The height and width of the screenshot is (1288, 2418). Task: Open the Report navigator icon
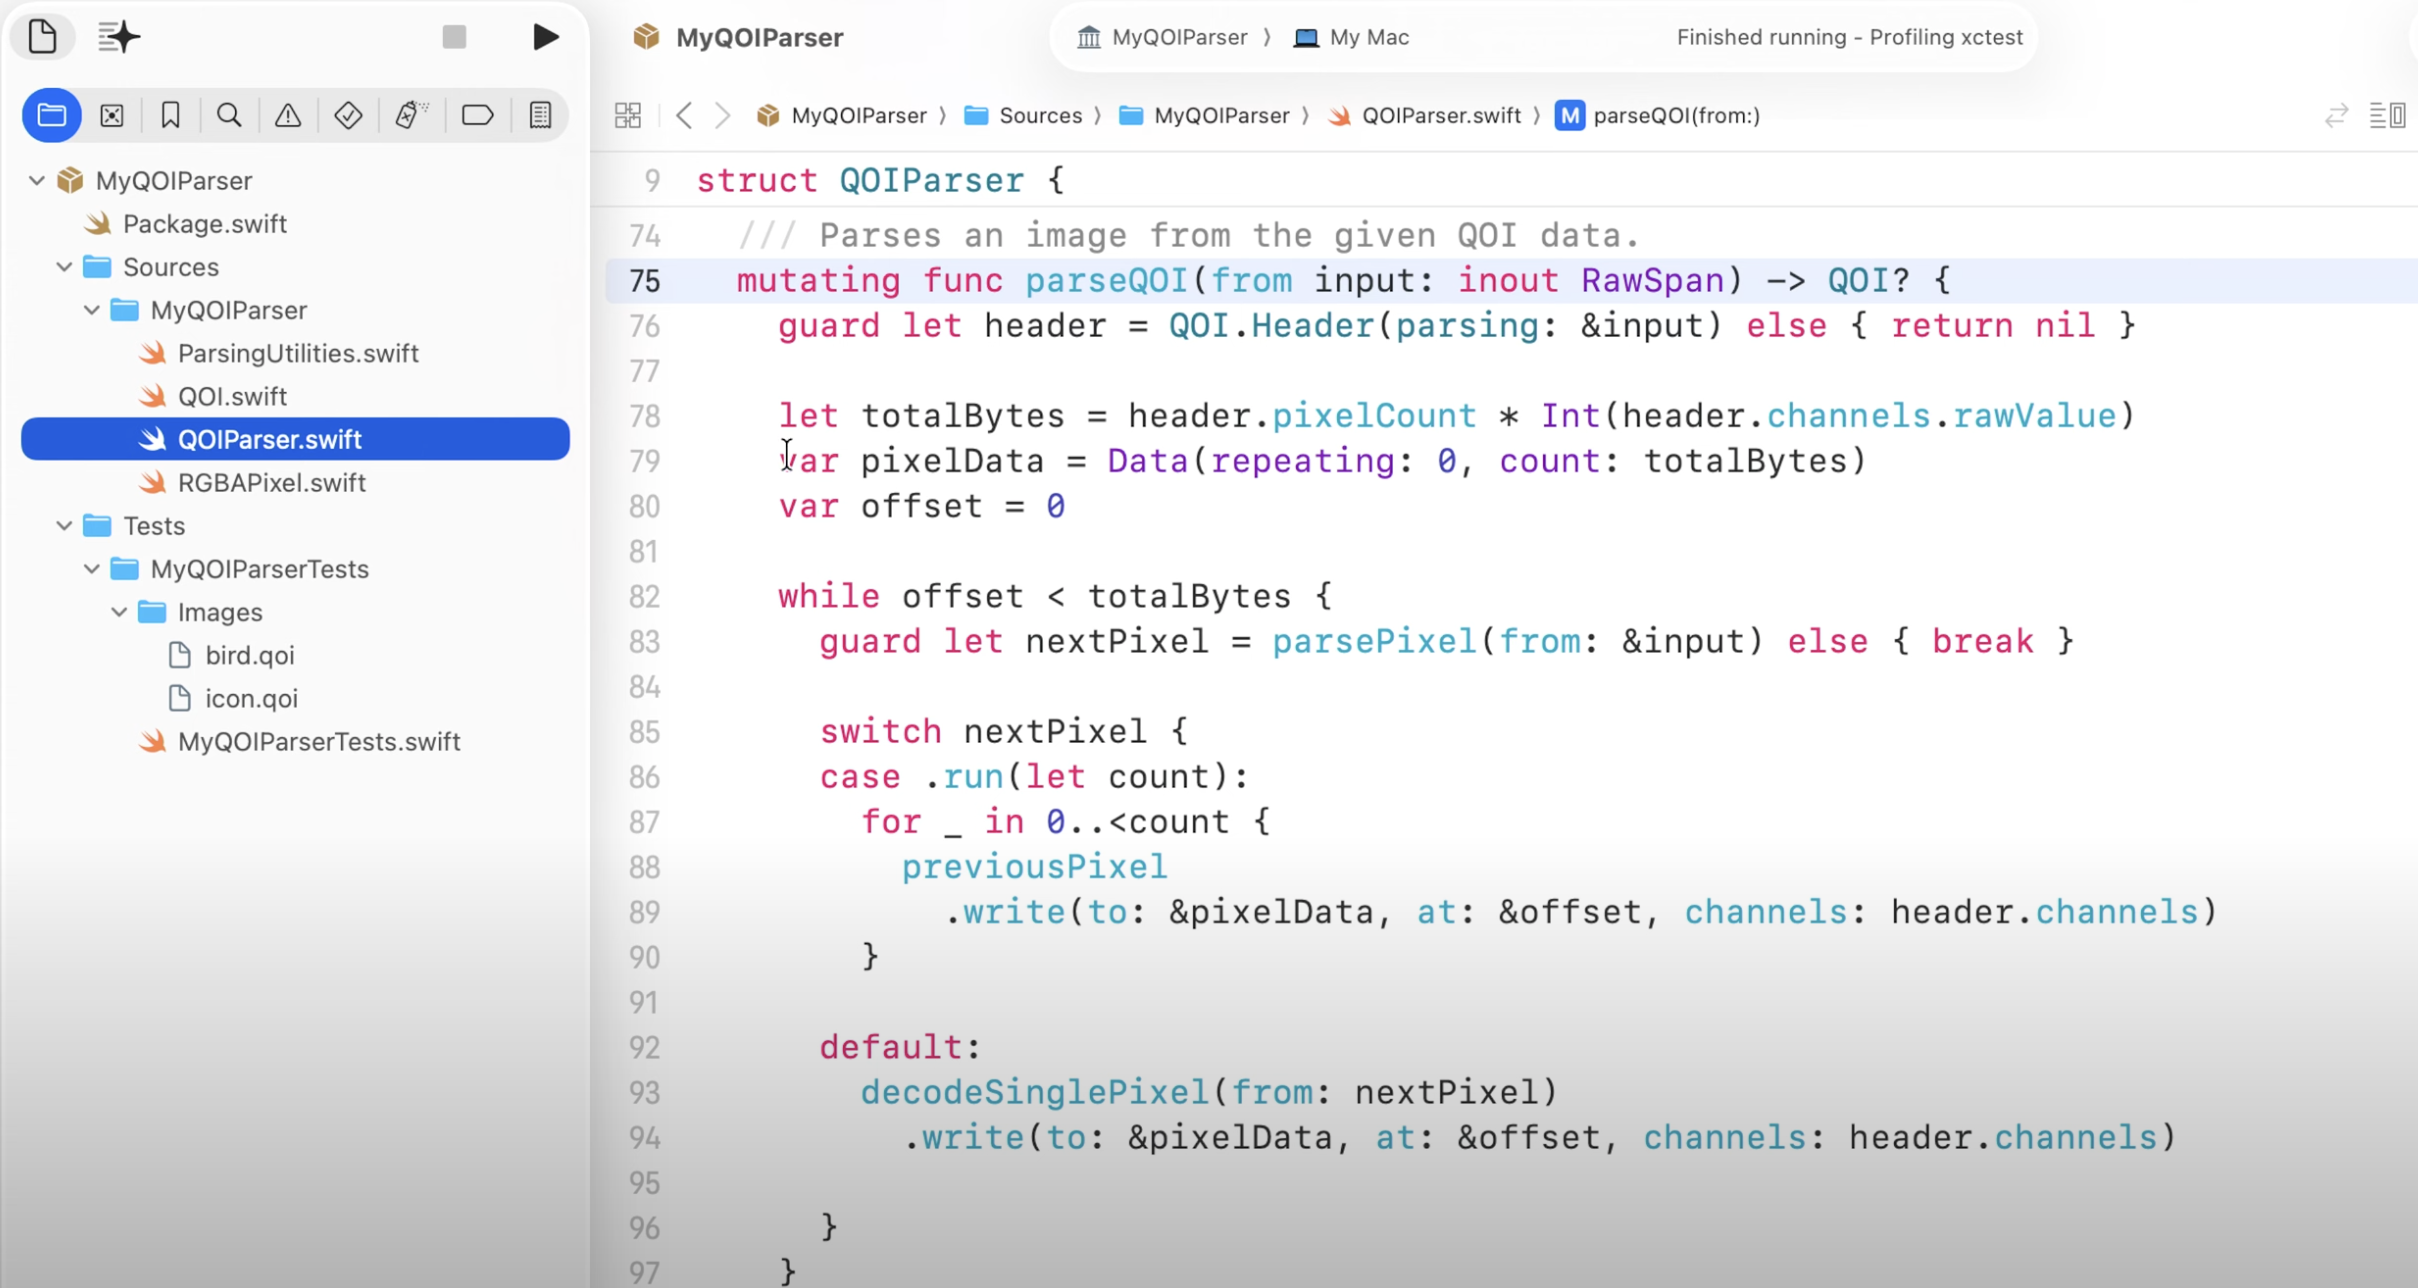pyautogui.click(x=540, y=115)
